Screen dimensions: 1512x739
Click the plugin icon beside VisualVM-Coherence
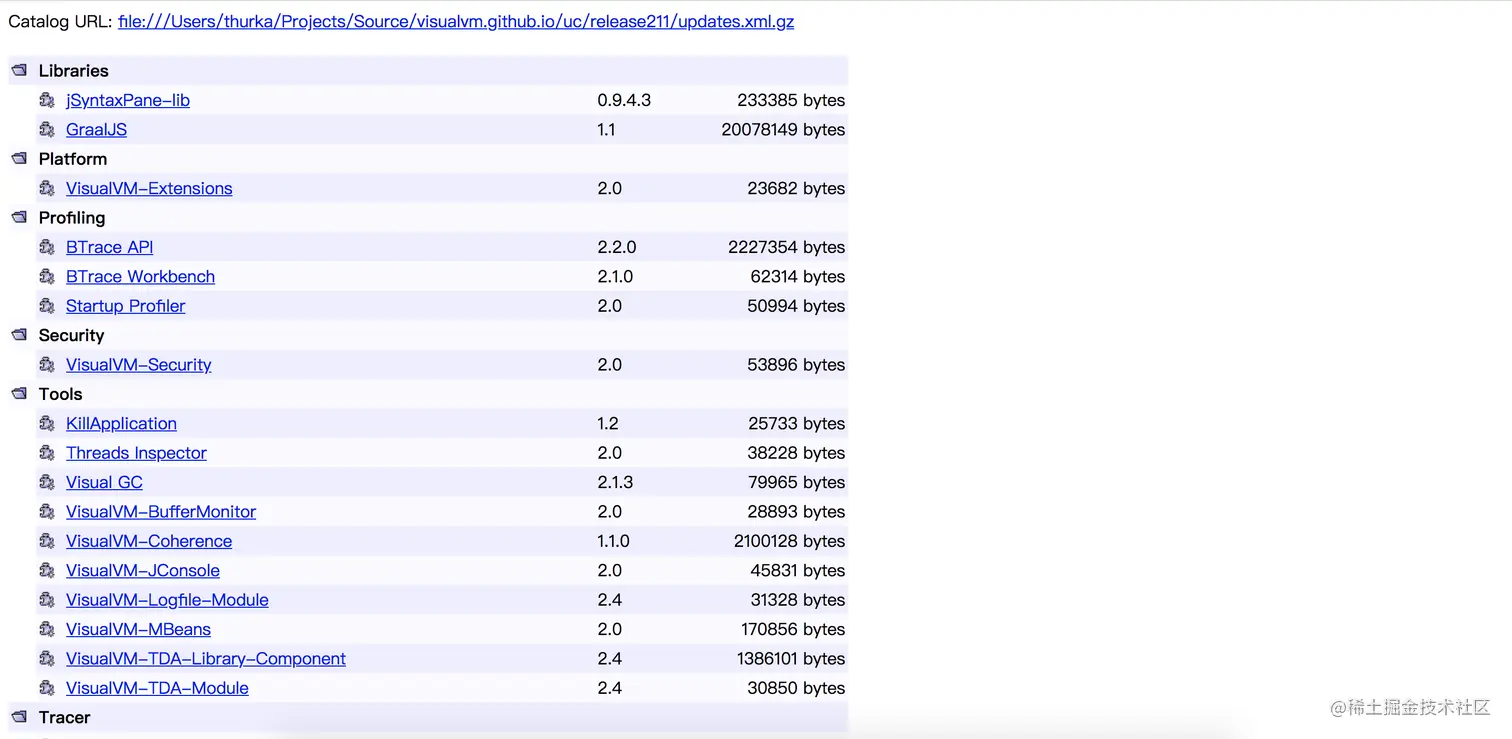pyautogui.click(x=47, y=541)
